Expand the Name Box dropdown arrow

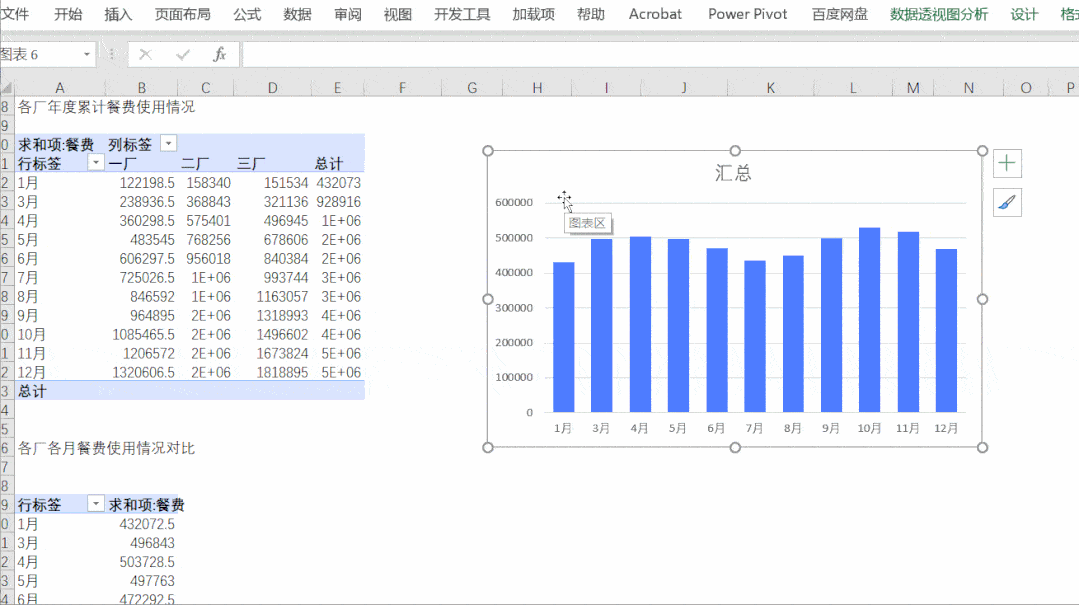tap(87, 54)
